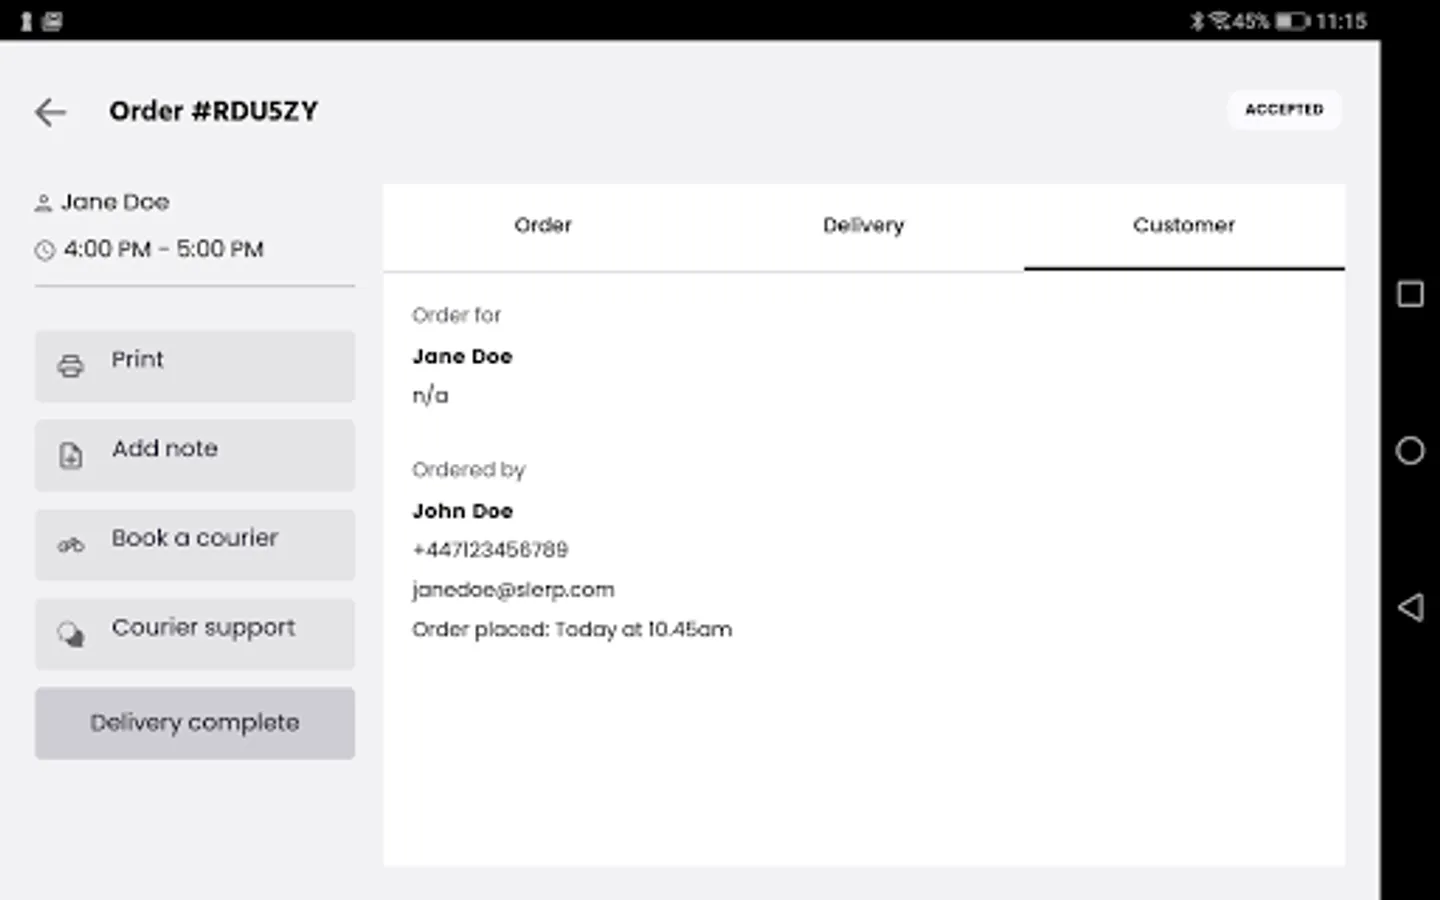Tap the Wi-Fi icon in status bar
This screenshot has width=1440, height=900.
1221,21
